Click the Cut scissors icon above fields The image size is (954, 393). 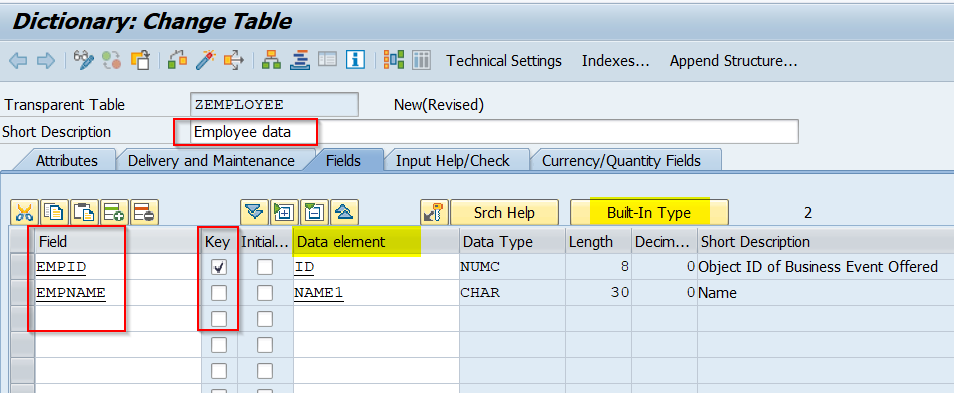(x=24, y=212)
